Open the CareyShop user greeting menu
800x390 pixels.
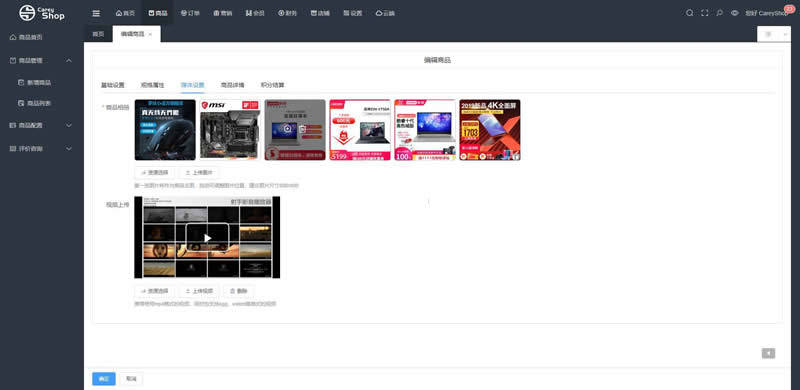(766, 14)
